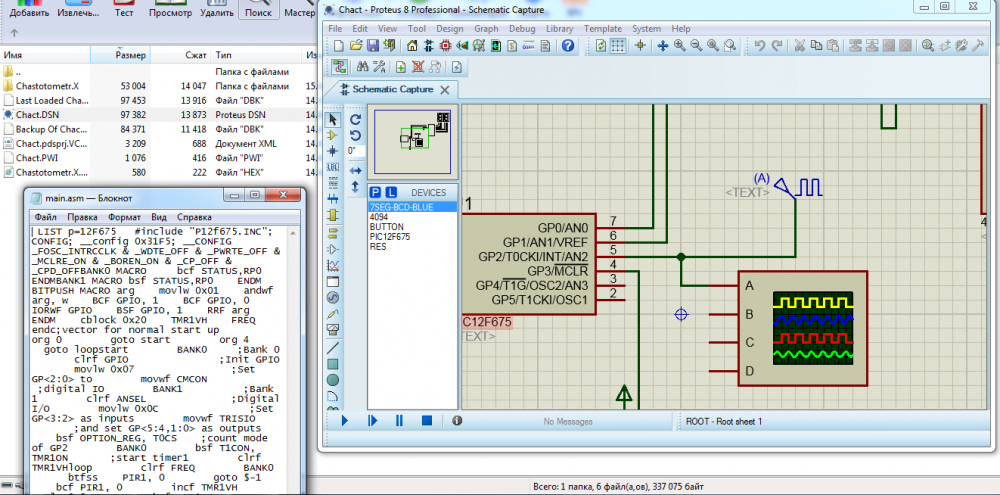Stop the simulation with the square button
The width and height of the screenshot is (1000, 495).
tap(426, 421)
